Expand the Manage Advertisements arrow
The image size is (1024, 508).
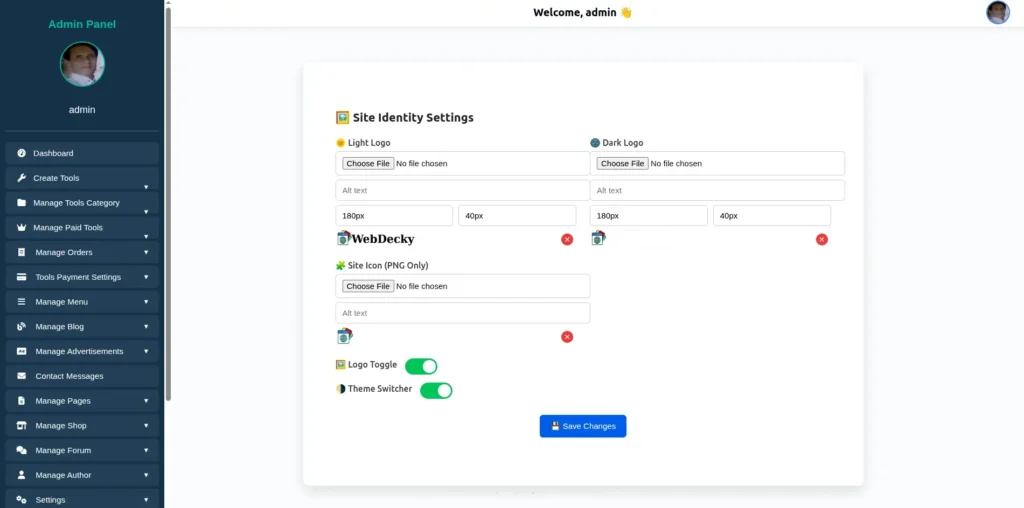pyautogui.click(x=146, y=351)
